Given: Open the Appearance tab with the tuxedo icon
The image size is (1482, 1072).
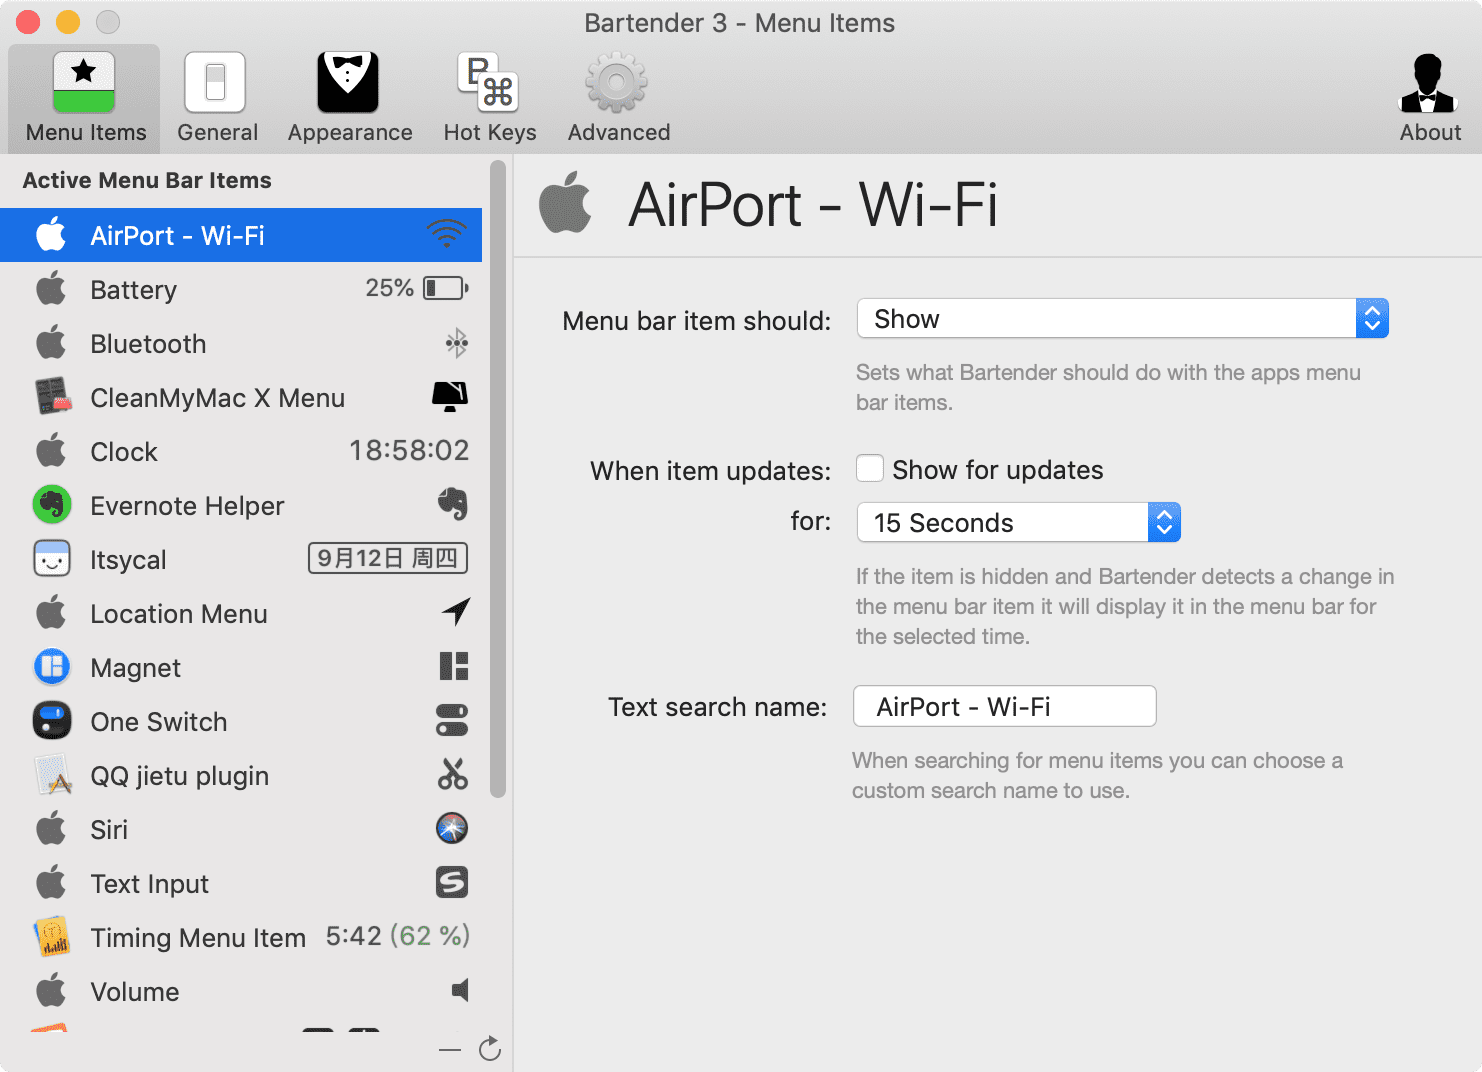Looking at the screenshot, I should [x=349, y=98].
